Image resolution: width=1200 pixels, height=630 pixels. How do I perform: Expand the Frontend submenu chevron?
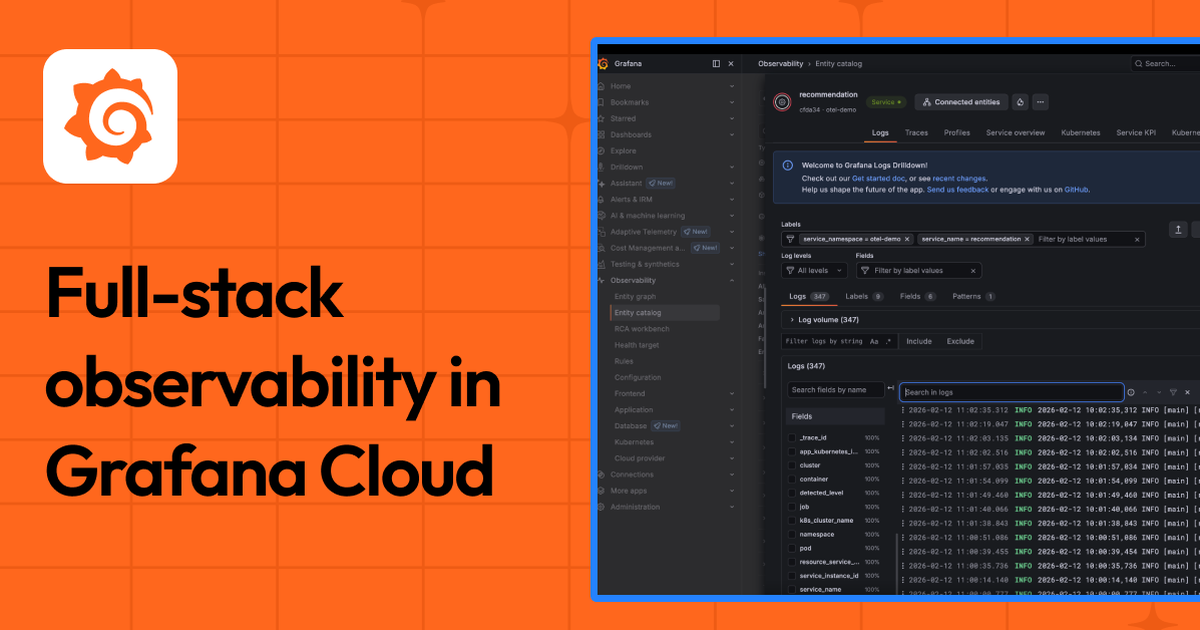[x=732, y=393]
